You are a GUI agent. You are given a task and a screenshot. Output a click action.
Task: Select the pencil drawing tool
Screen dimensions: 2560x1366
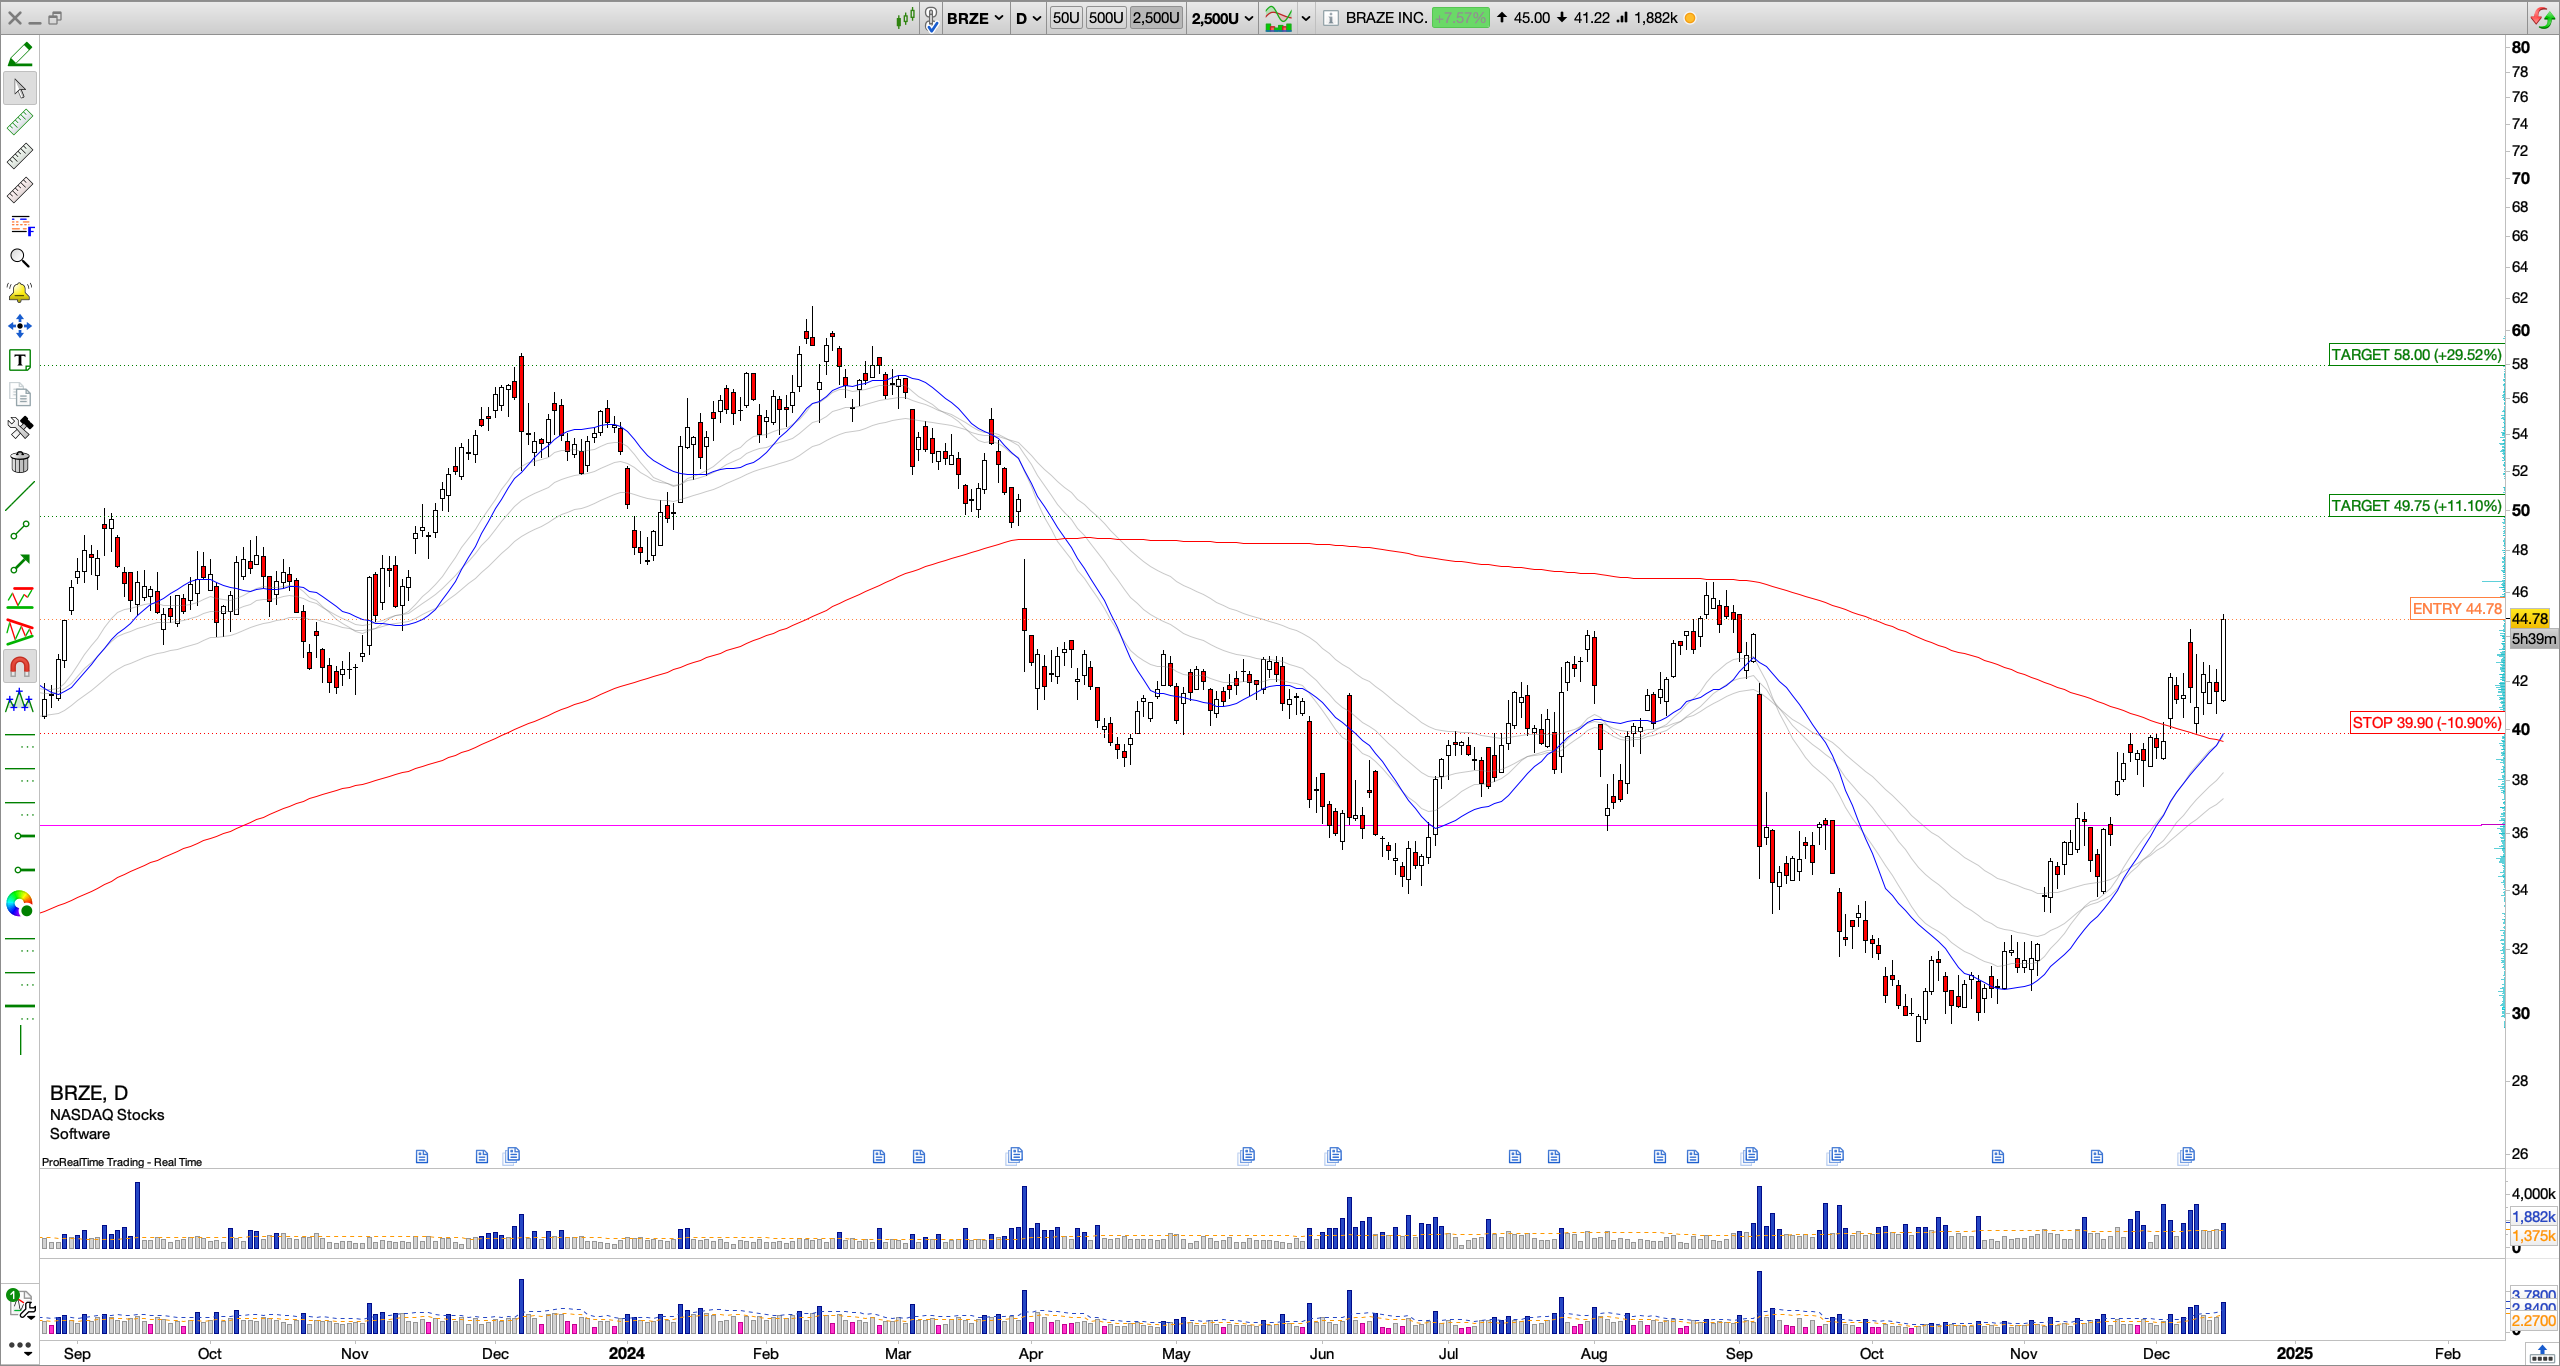[20, 54]
